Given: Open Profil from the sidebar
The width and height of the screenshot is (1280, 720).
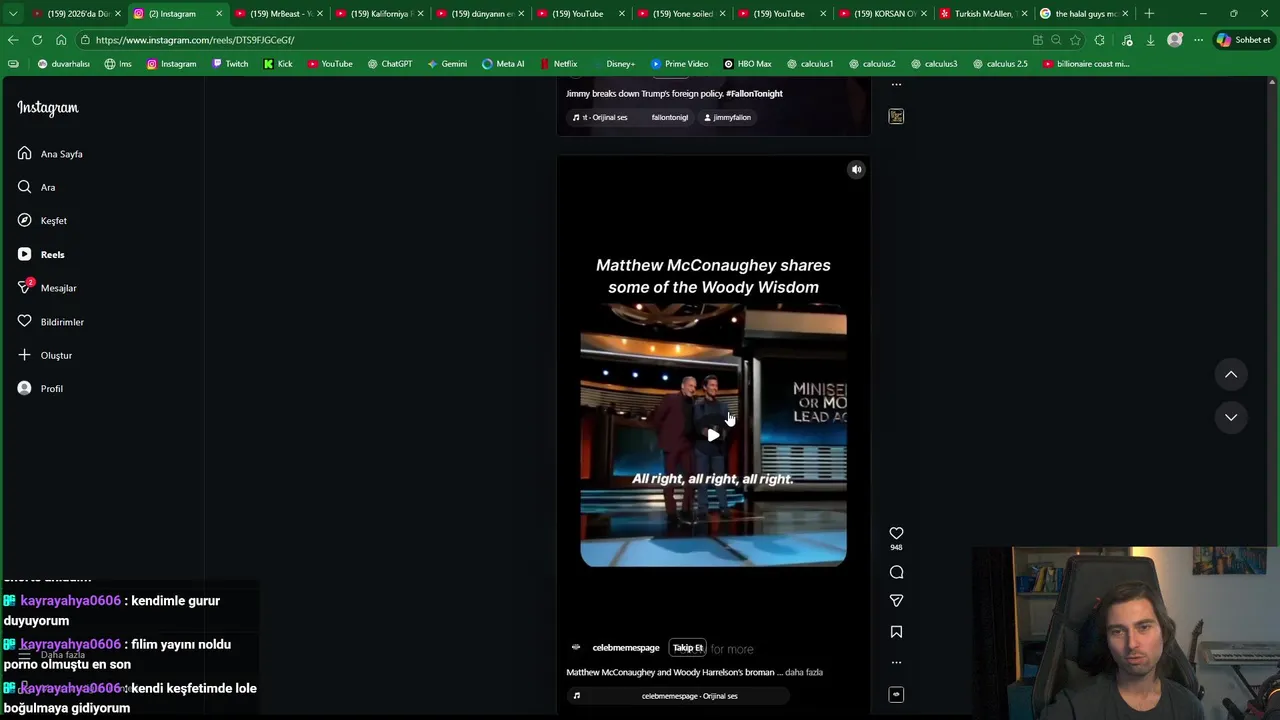Looking at the screenshot, I should [x=40, y=388].
